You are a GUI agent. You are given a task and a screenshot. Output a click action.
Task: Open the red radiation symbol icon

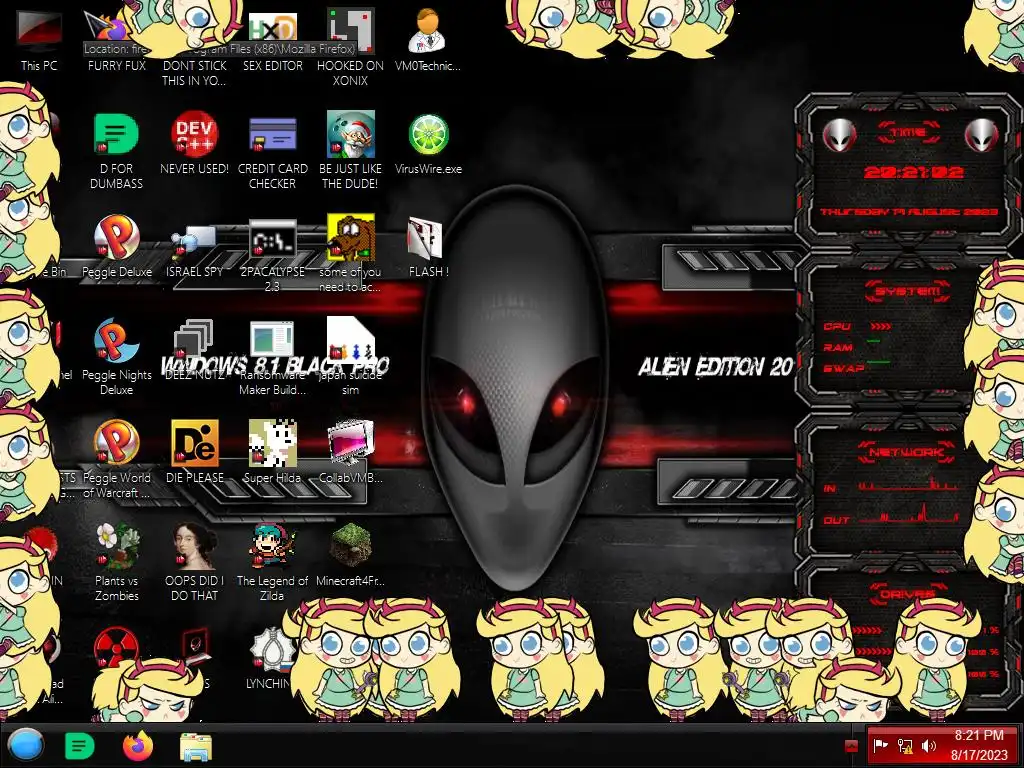[115, 647]
